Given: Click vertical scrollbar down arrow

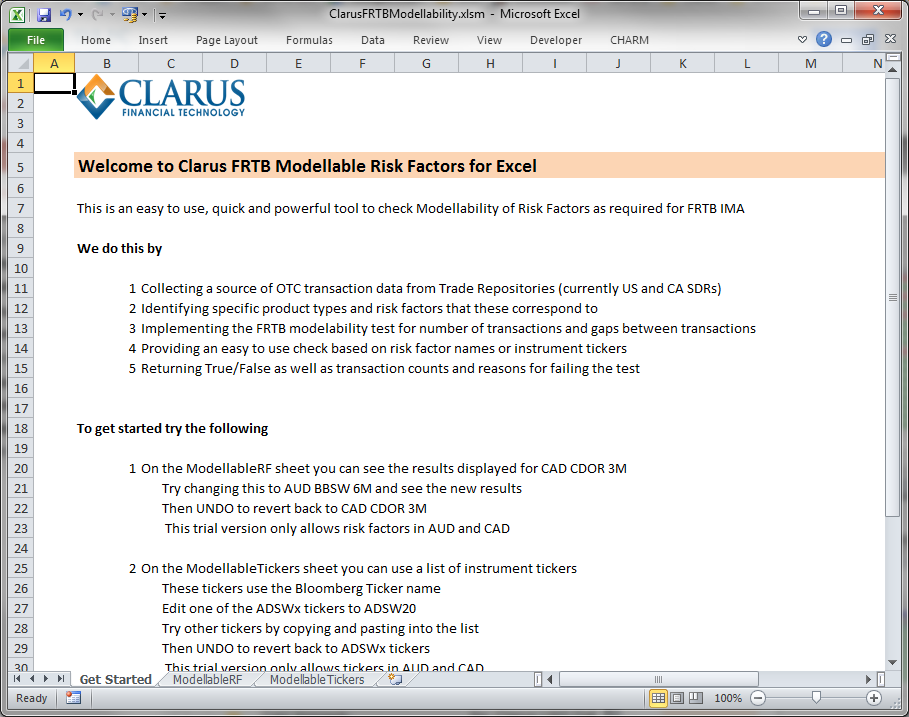Looking at the screenshot, I should [892, 663].
